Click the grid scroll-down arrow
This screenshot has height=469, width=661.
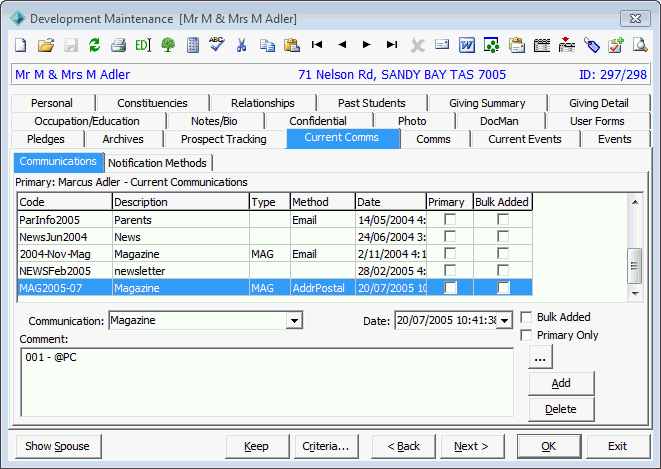click(x=635, y=293)
